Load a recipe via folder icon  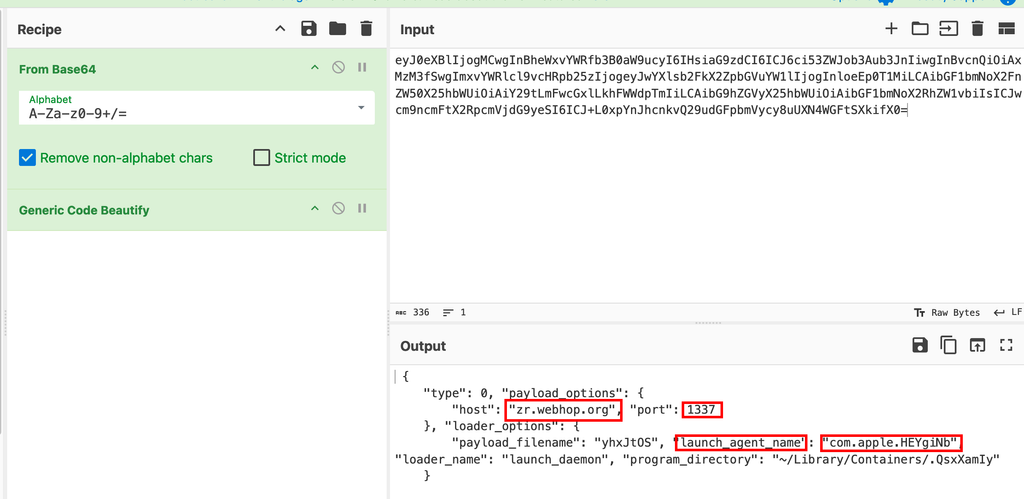click(x=337, y=29)
